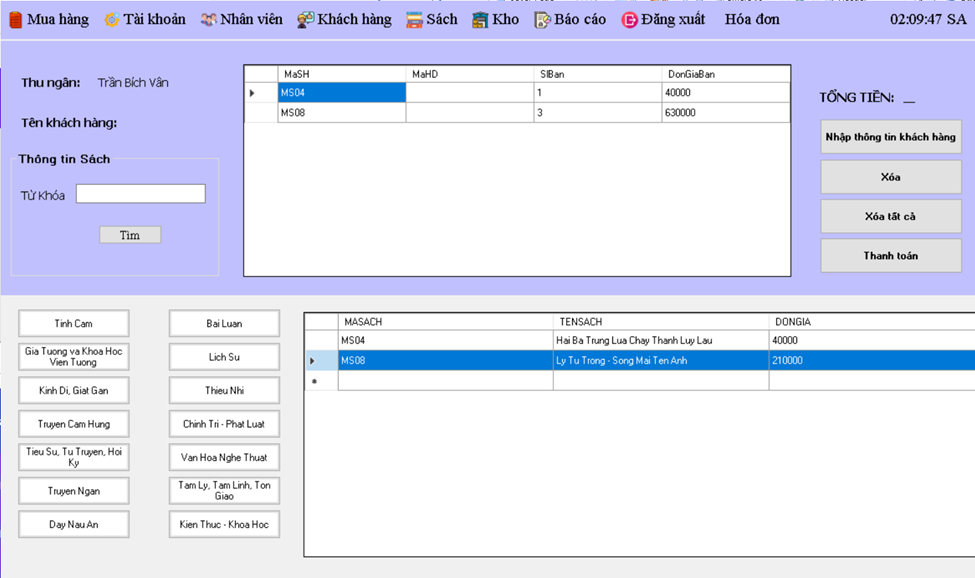This screenshot has height=578, width=975.
Task: Click the MASACH column header
Action: [445, 322]
